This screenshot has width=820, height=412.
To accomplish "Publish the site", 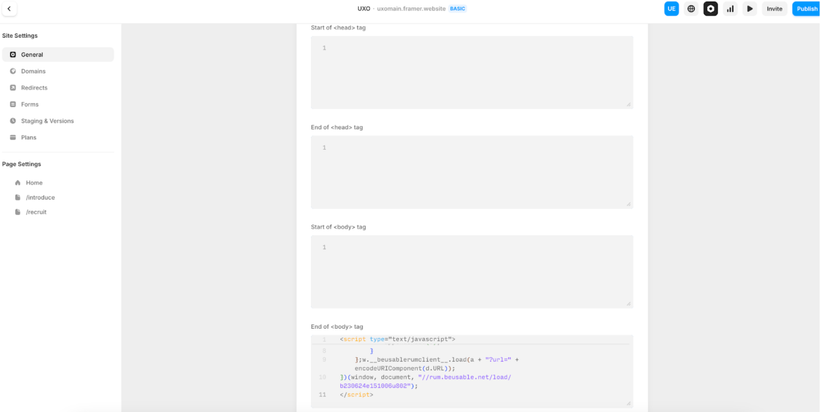I will pyautogui.click(x=806, y=9).
